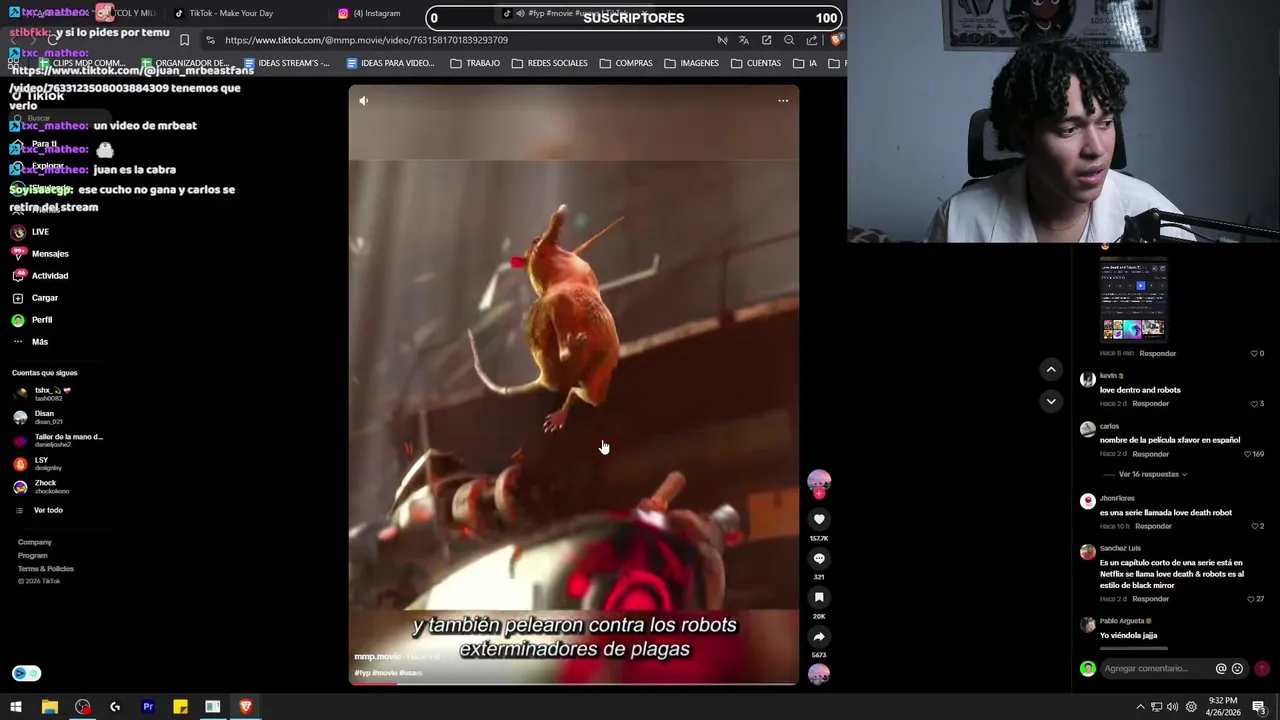Expand followed accounts with Ver todo
The height and width of the screenshot is (720, 1280).
pos(48,510)
